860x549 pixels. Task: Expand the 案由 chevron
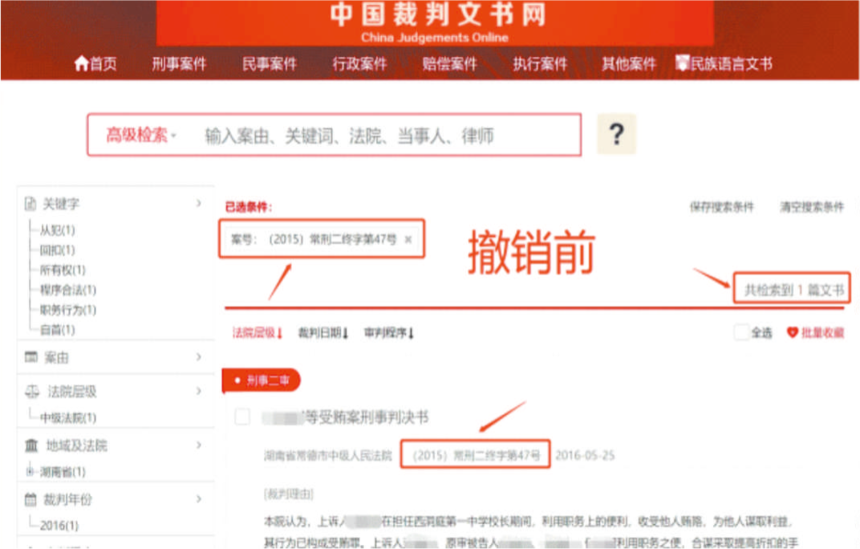(x=199, y=357)
